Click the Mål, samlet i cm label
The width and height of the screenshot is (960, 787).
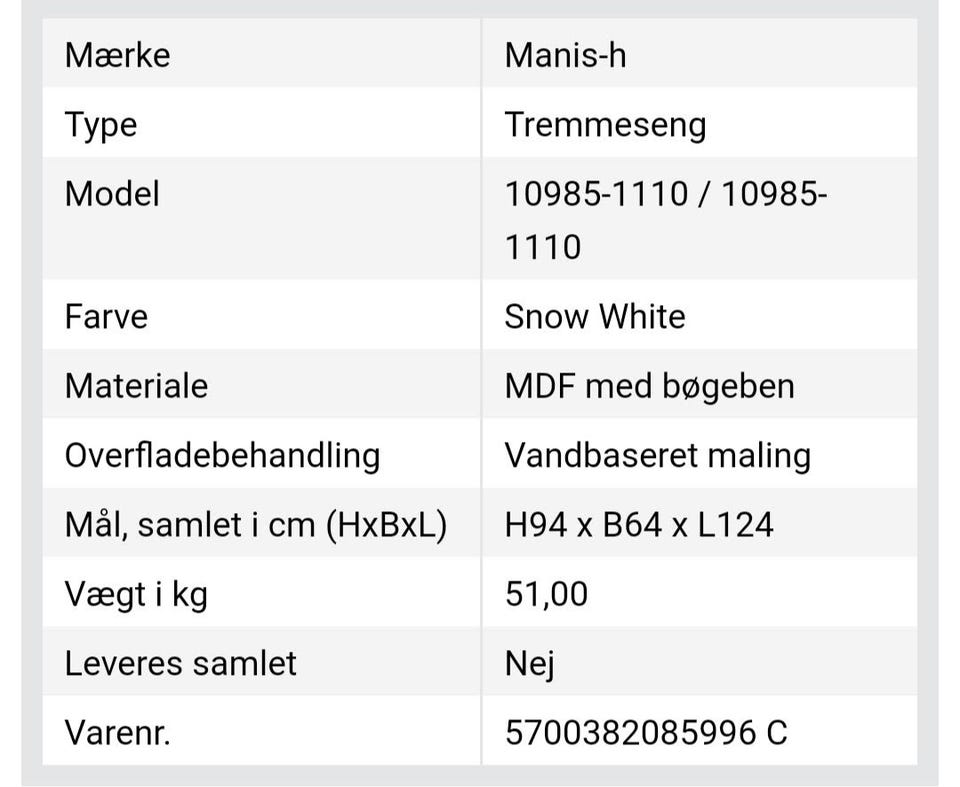255,525
